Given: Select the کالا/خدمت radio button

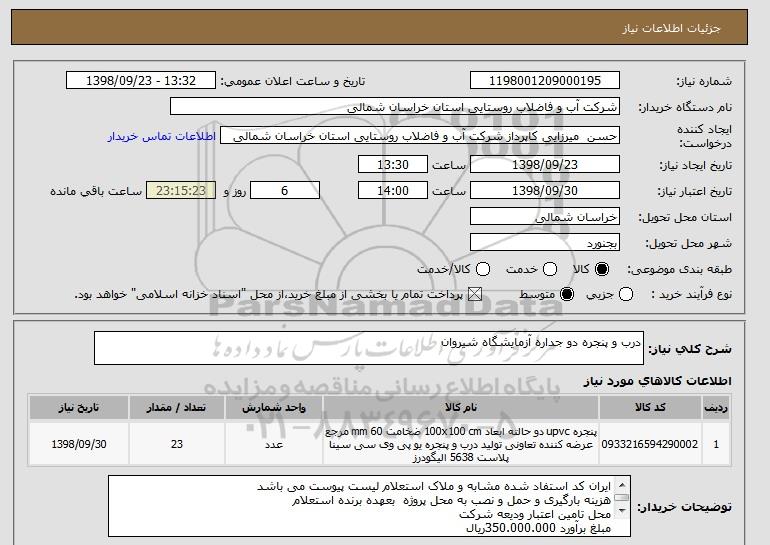Looking at the screenshot, I should [483, 269].
